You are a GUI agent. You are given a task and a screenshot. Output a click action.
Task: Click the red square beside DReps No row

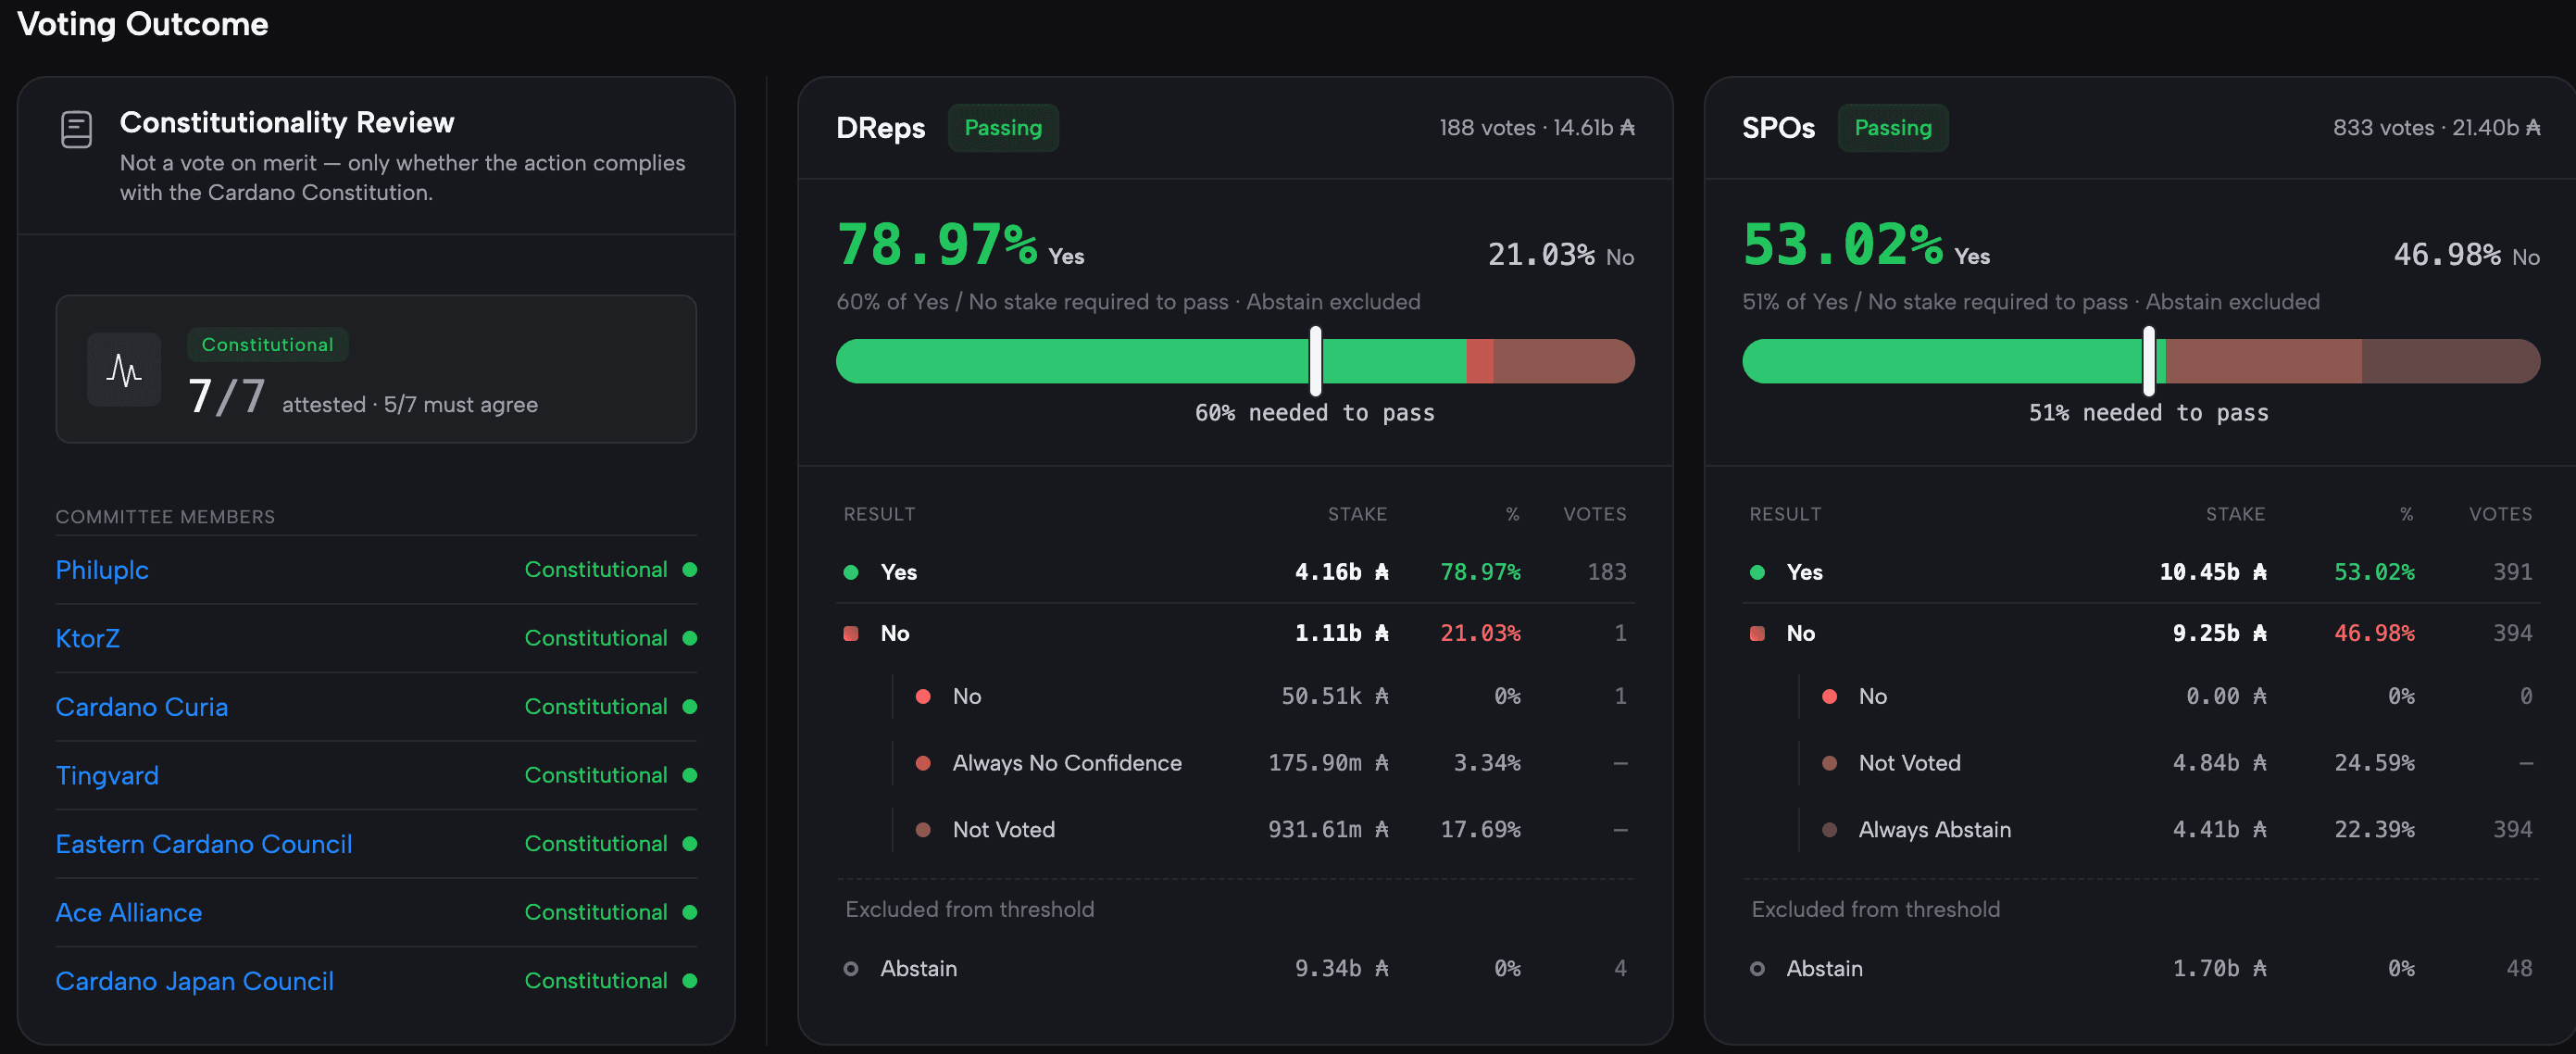851,634
